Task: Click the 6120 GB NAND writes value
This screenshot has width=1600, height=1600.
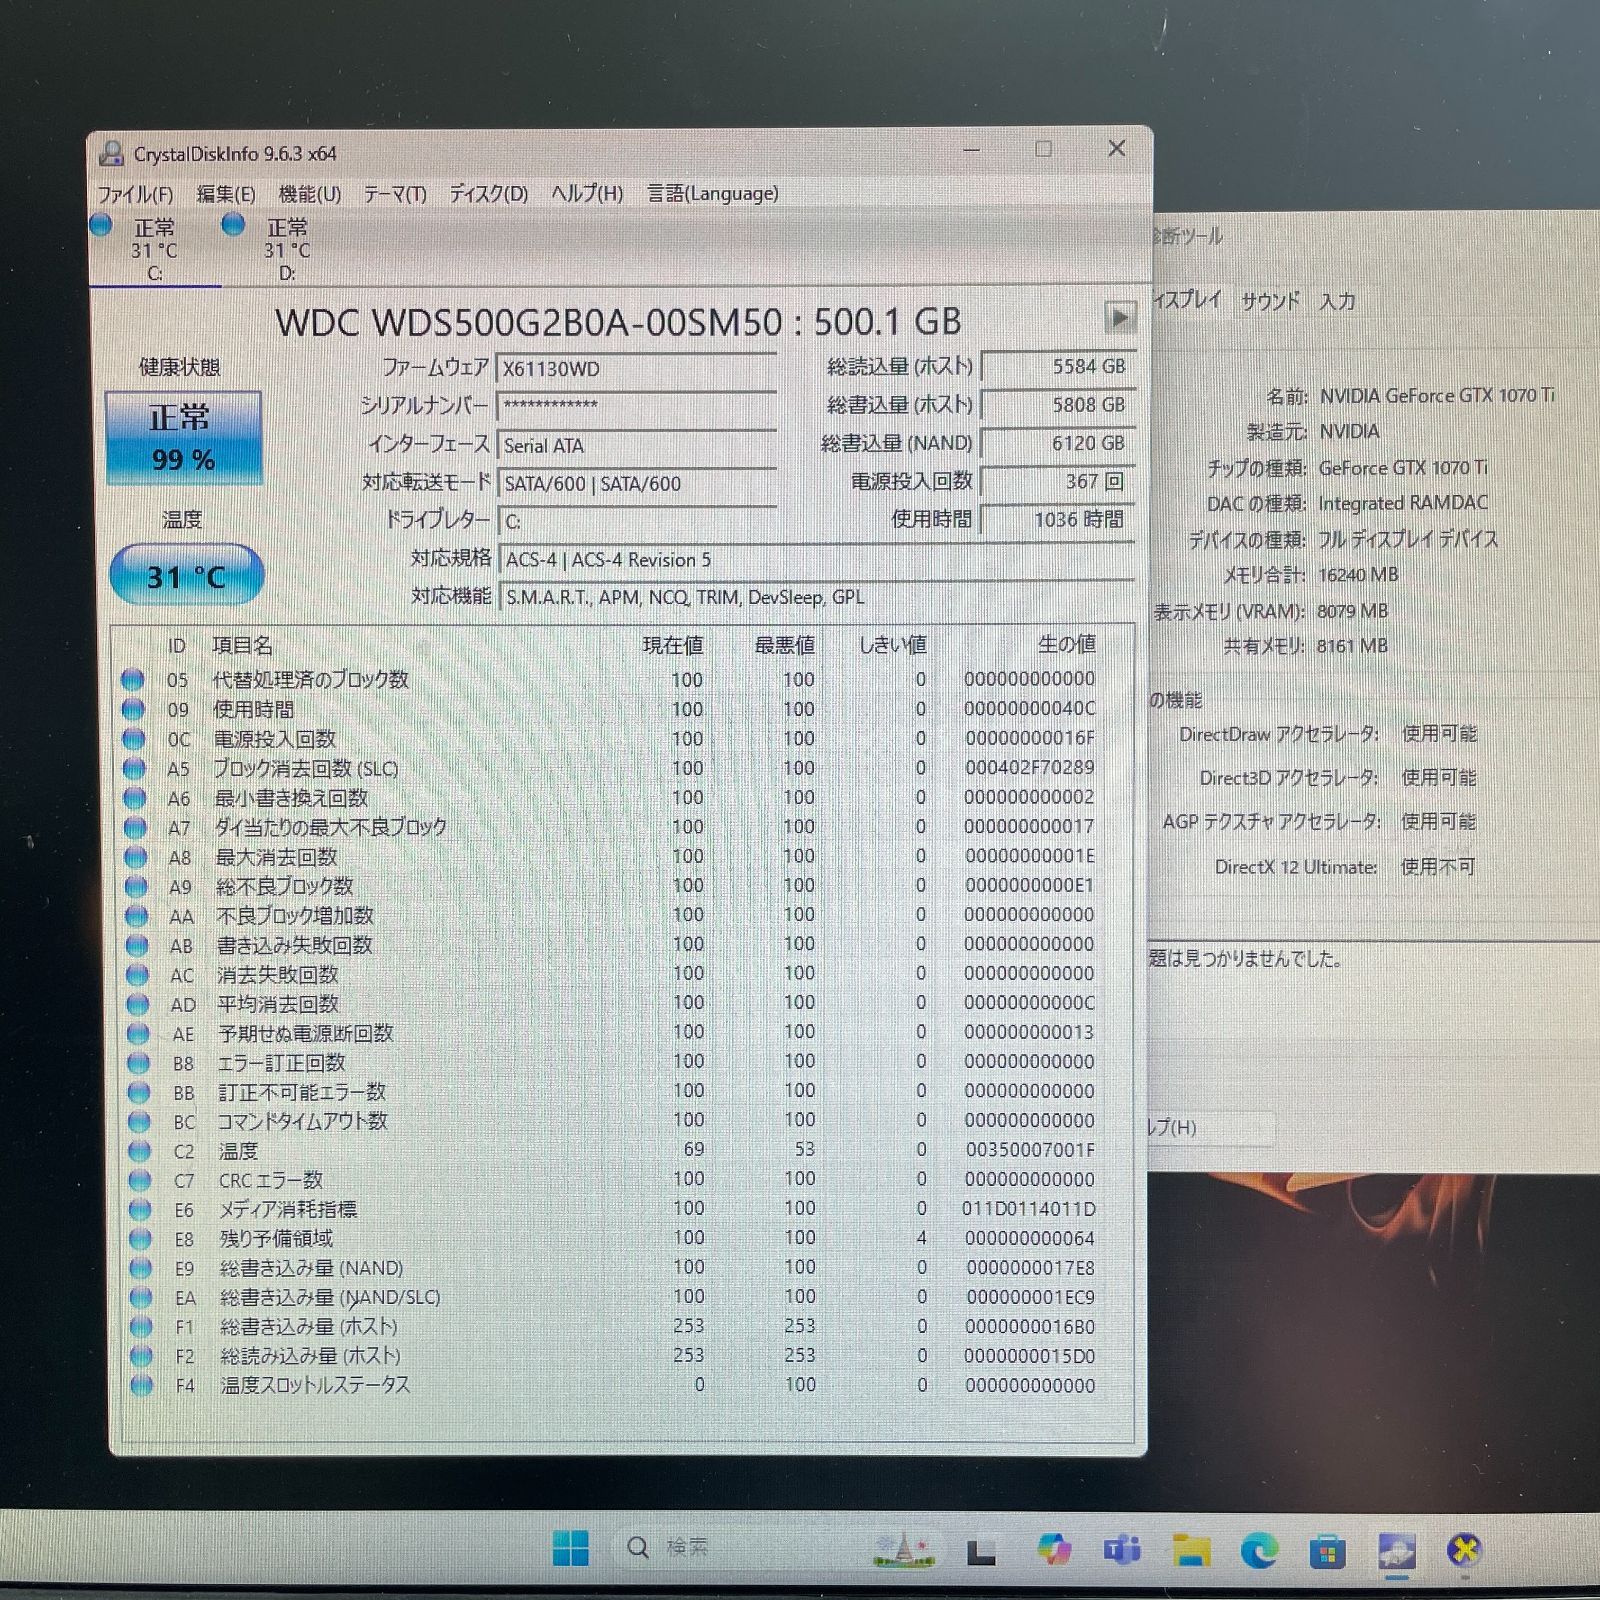Action: pos(1057,443)
